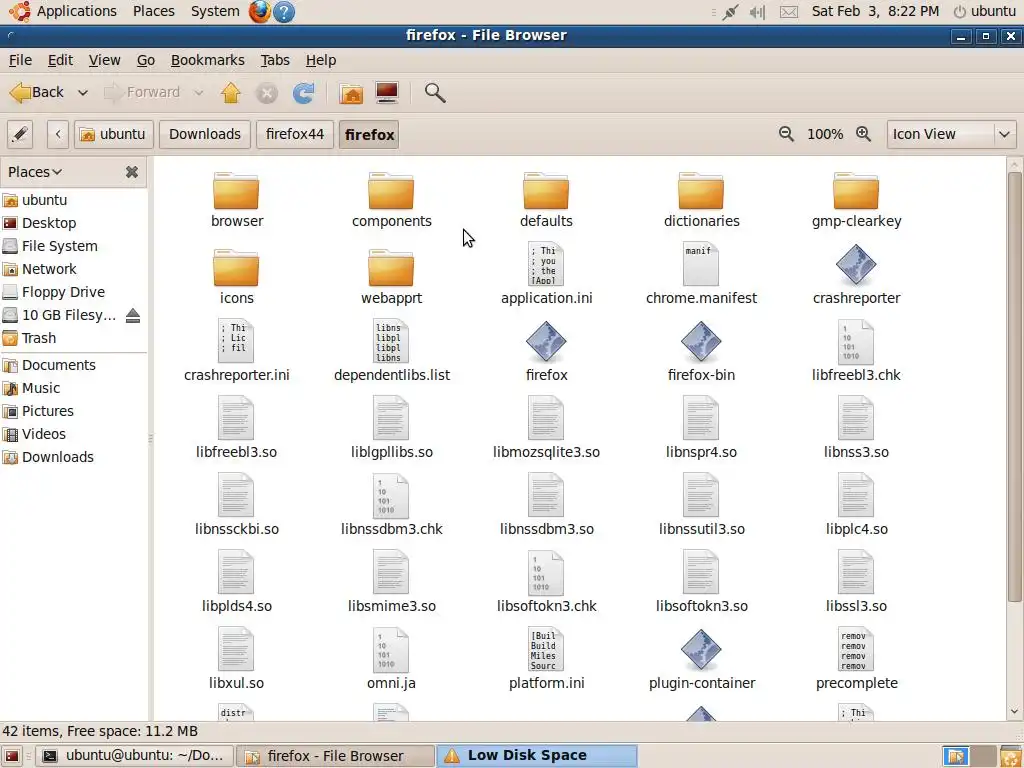
Task: Select the icons folder
Action: coord(236,268)
